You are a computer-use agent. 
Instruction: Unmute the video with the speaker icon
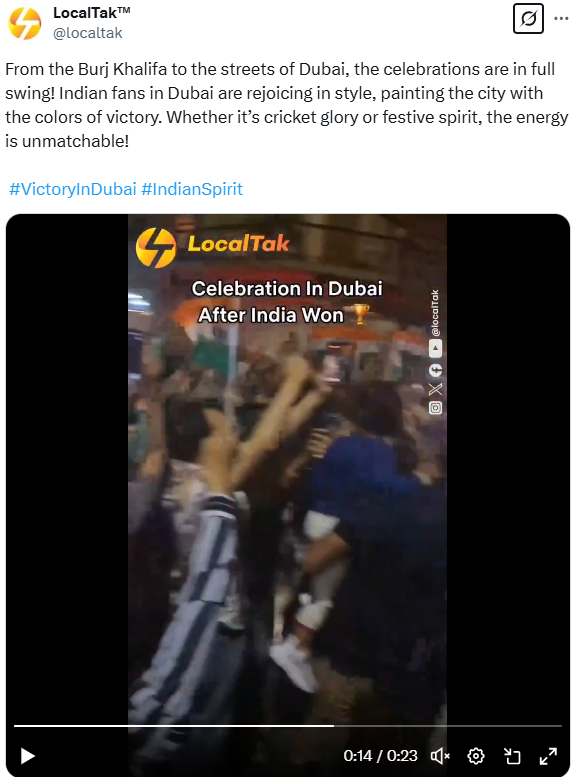click(x=440, y=756)
